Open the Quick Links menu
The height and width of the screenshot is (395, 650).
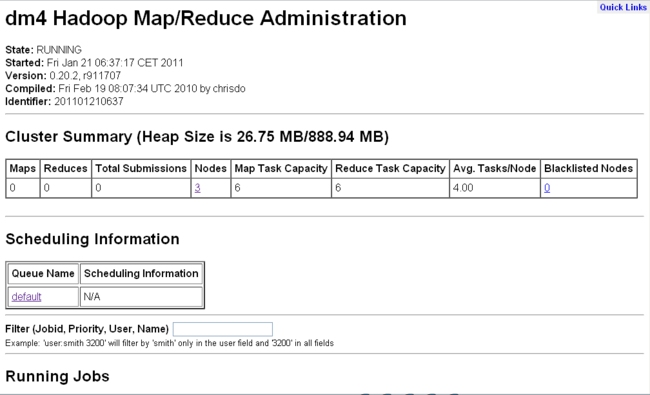tap(623, 7)
